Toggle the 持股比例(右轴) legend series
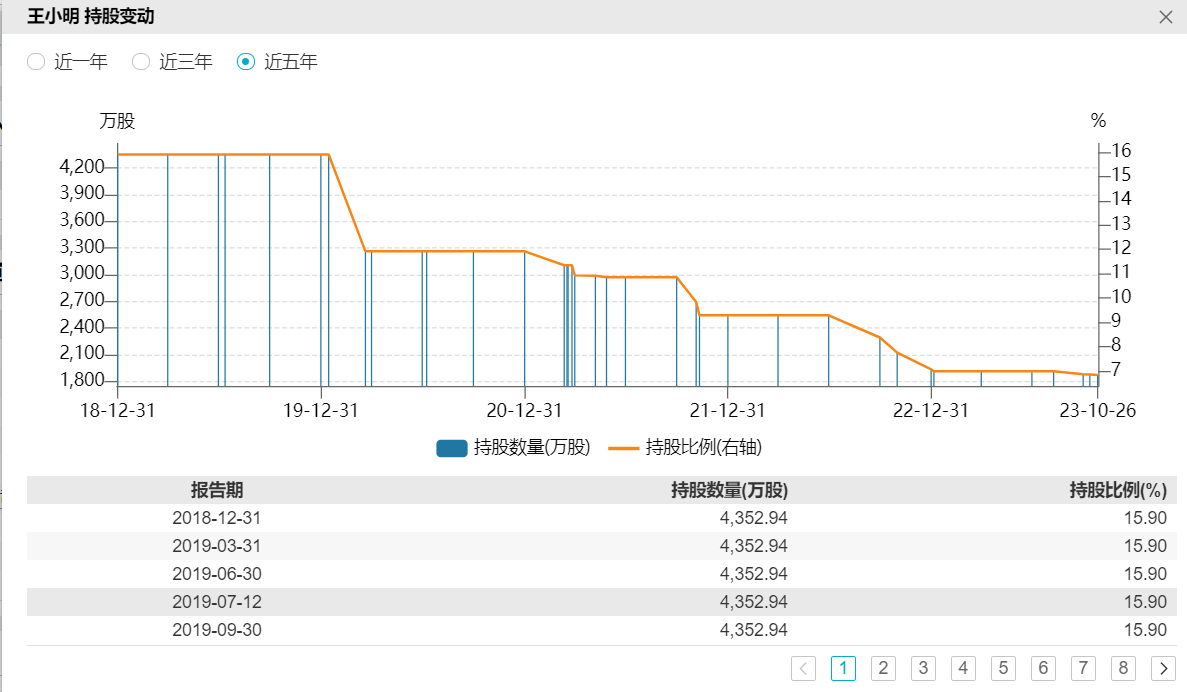 pos(685,447)
